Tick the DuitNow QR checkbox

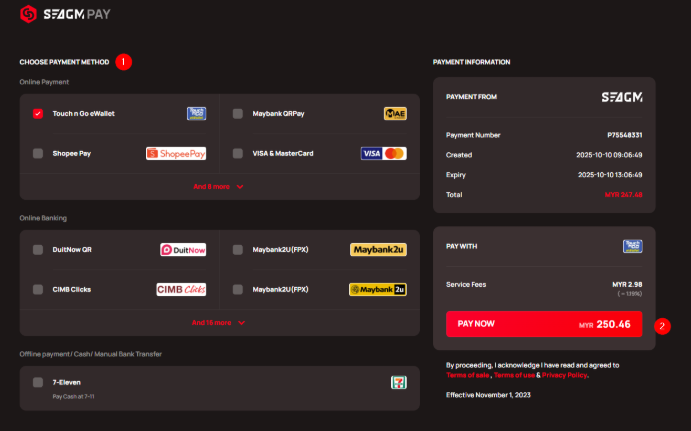tap(38, 250)
